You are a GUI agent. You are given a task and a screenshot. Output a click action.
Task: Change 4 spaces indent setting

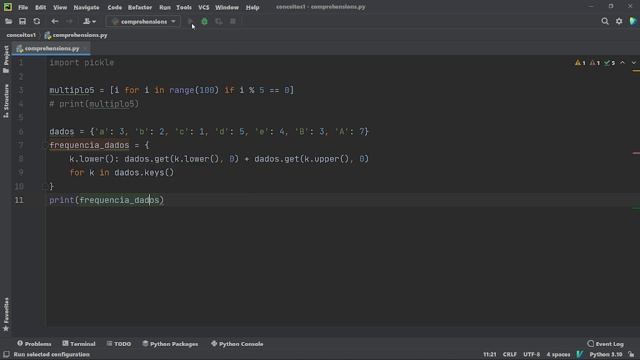click(558, 354)
